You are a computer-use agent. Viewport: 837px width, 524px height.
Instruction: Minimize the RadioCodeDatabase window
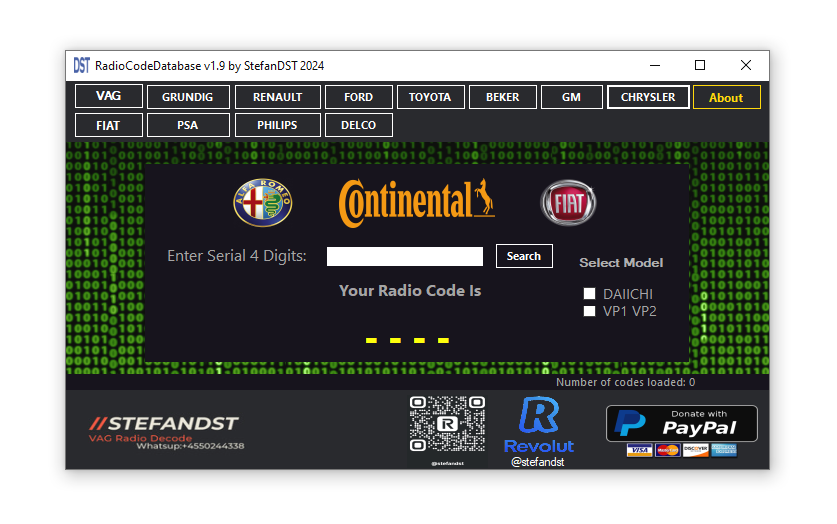point(655,65)
